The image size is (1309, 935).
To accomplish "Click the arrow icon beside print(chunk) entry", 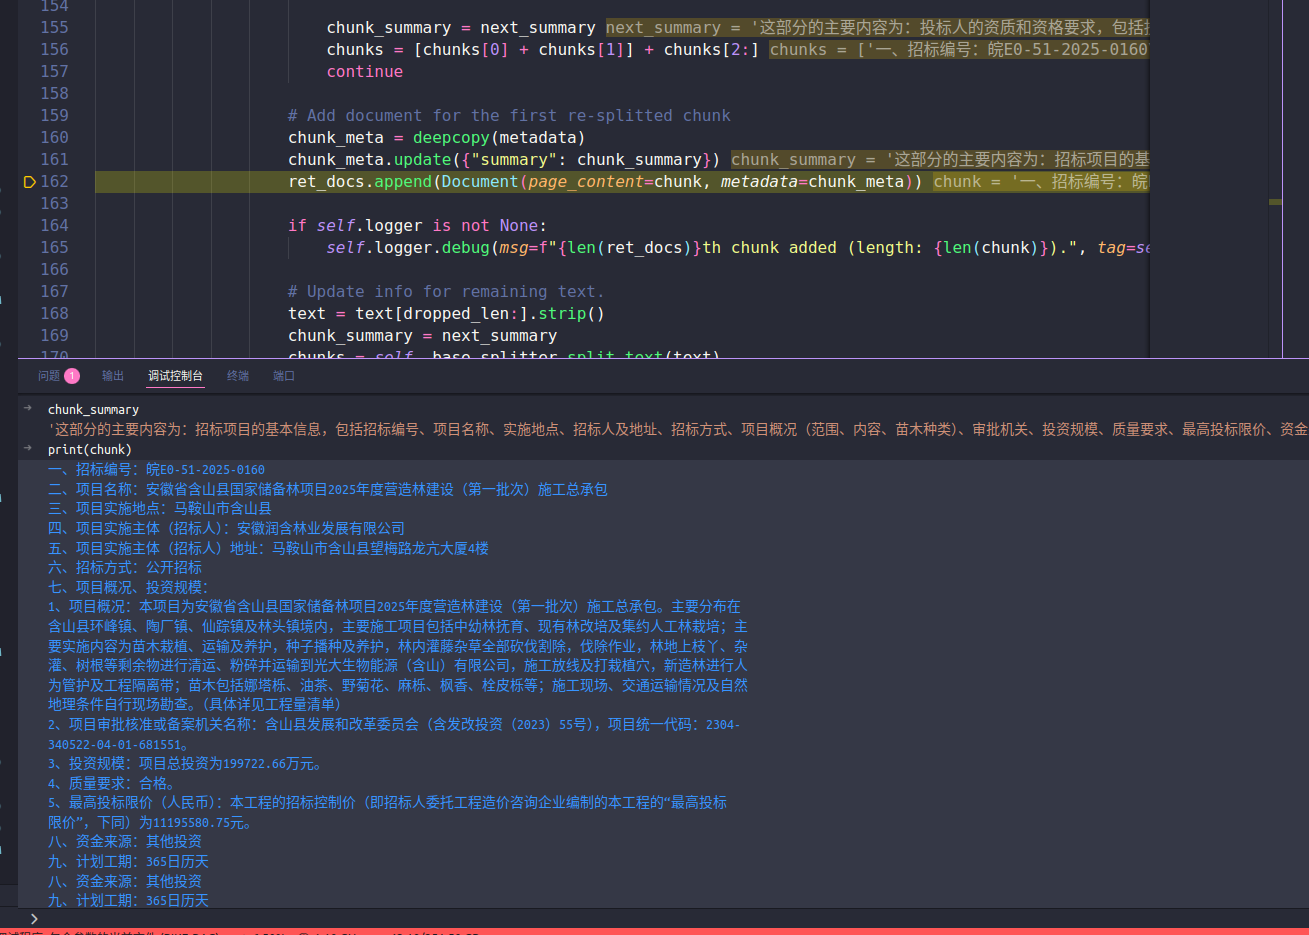I will [x=28, y=448].
